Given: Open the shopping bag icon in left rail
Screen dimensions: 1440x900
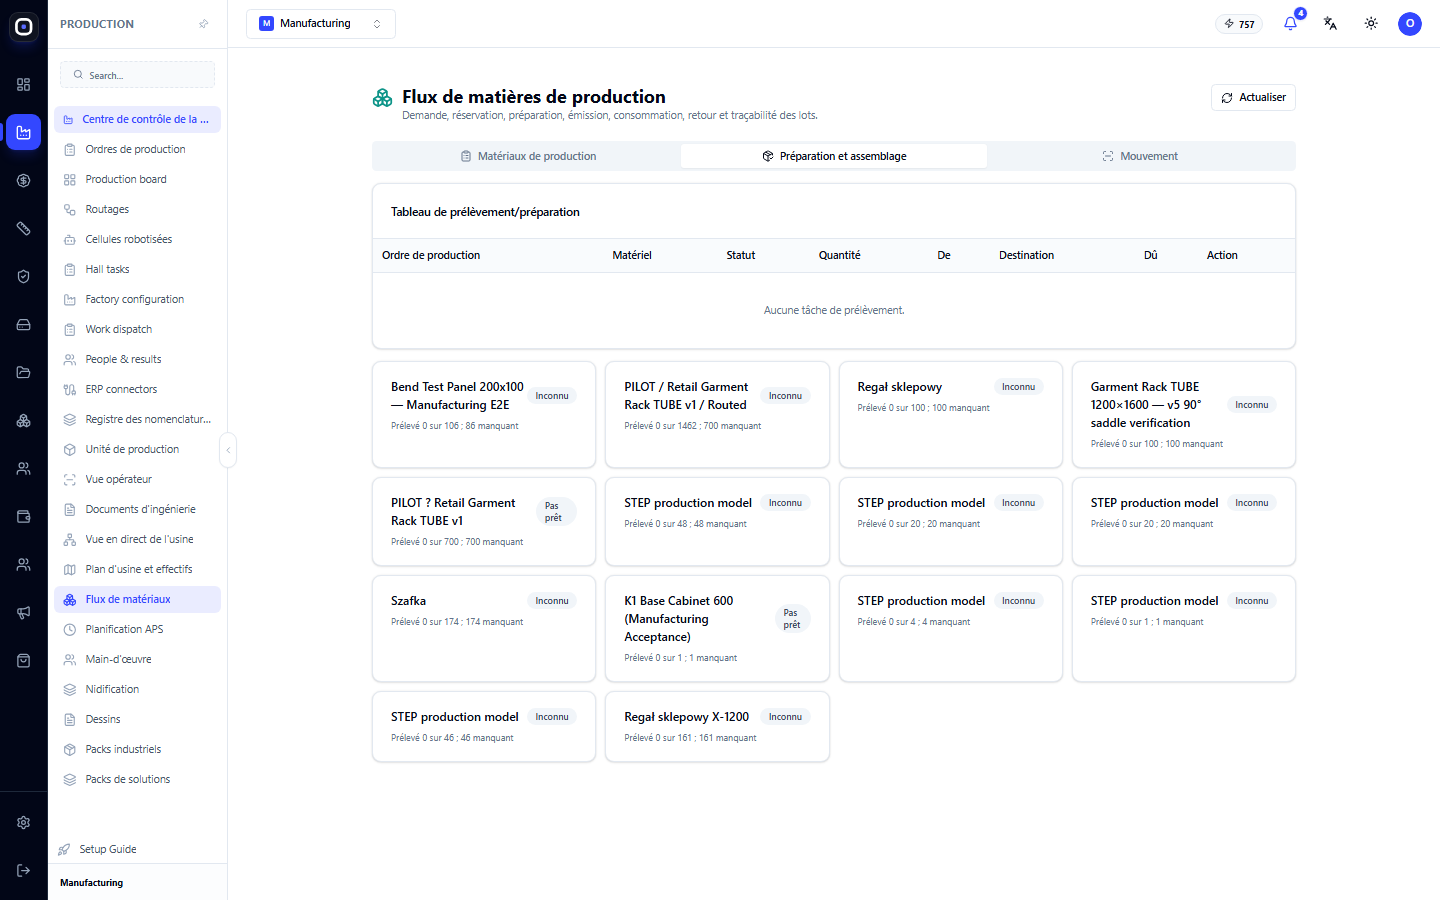Looking at the screenshot, I should click(23, 661).
